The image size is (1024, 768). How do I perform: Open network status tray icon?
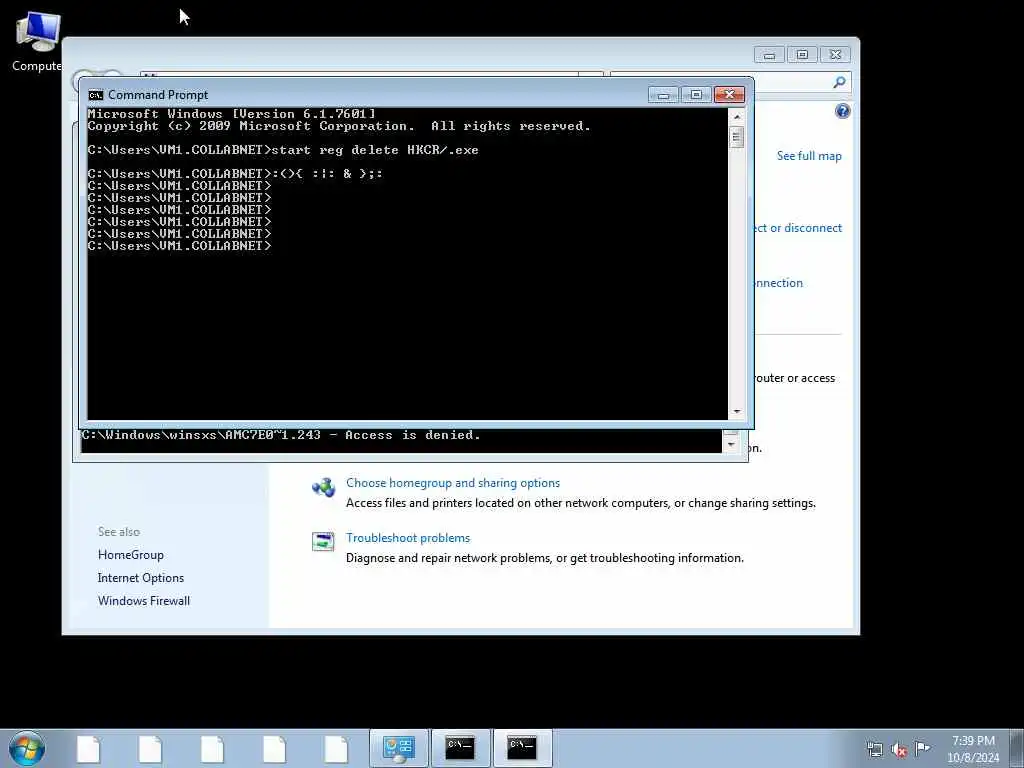click(874, 749)
